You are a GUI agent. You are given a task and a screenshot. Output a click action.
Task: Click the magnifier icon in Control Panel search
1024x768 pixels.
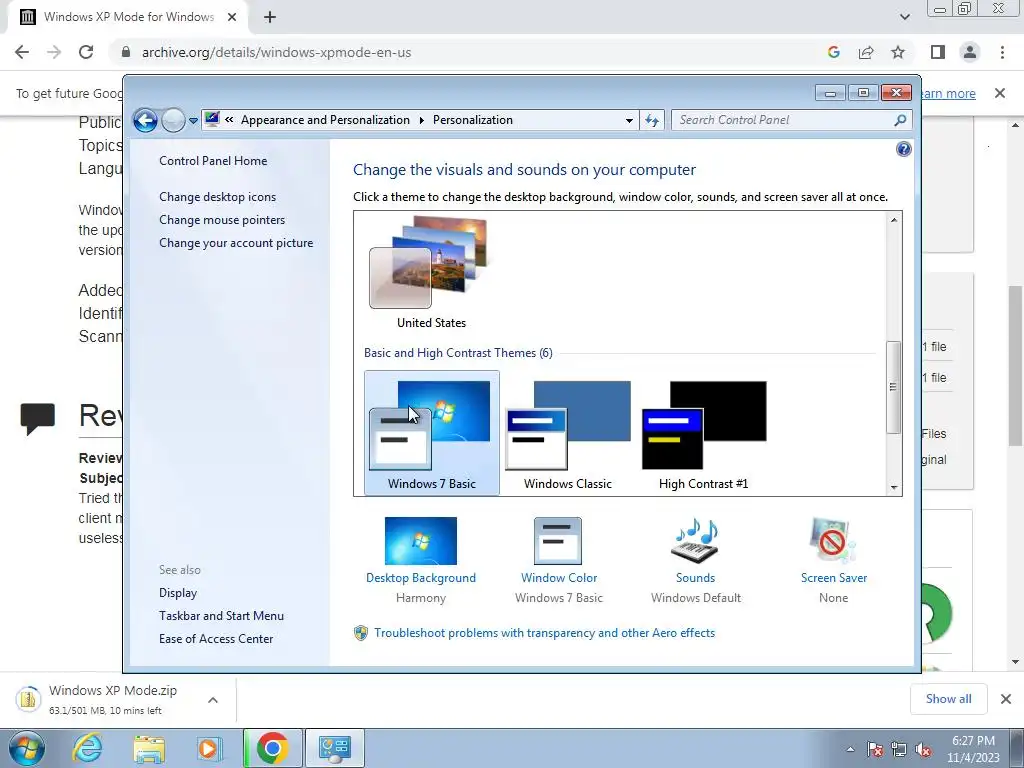(900, 120)
